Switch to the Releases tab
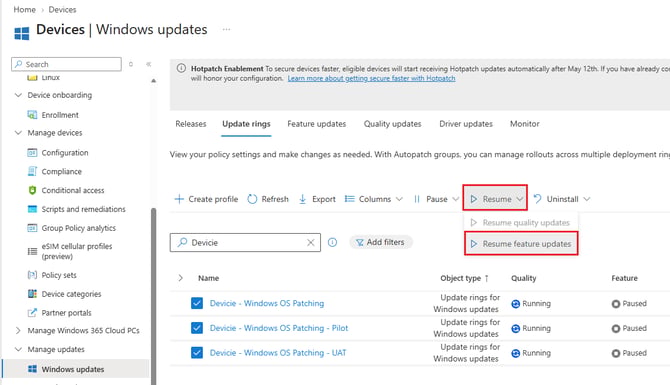The width and height of the screenshot is (670, 385). [x=191, y=124]
